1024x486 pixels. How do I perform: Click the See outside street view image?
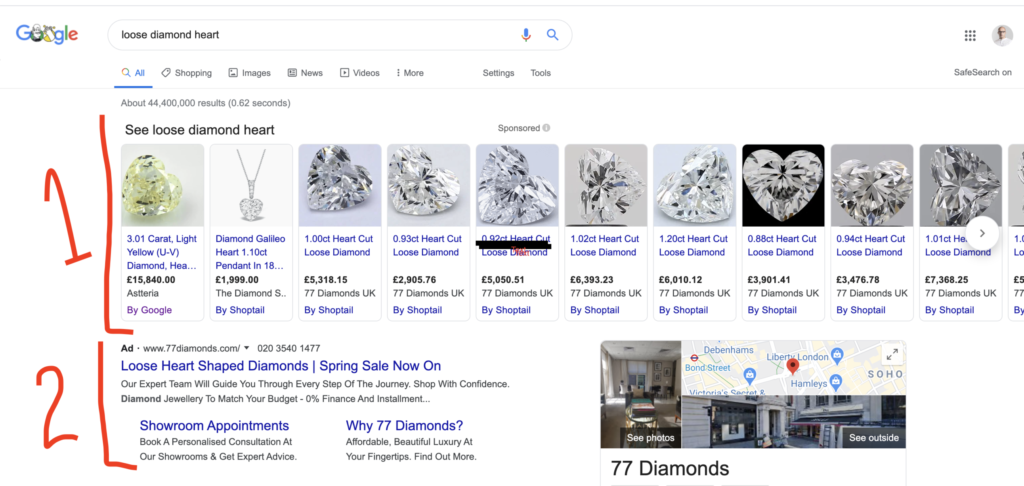coord(793,421)
